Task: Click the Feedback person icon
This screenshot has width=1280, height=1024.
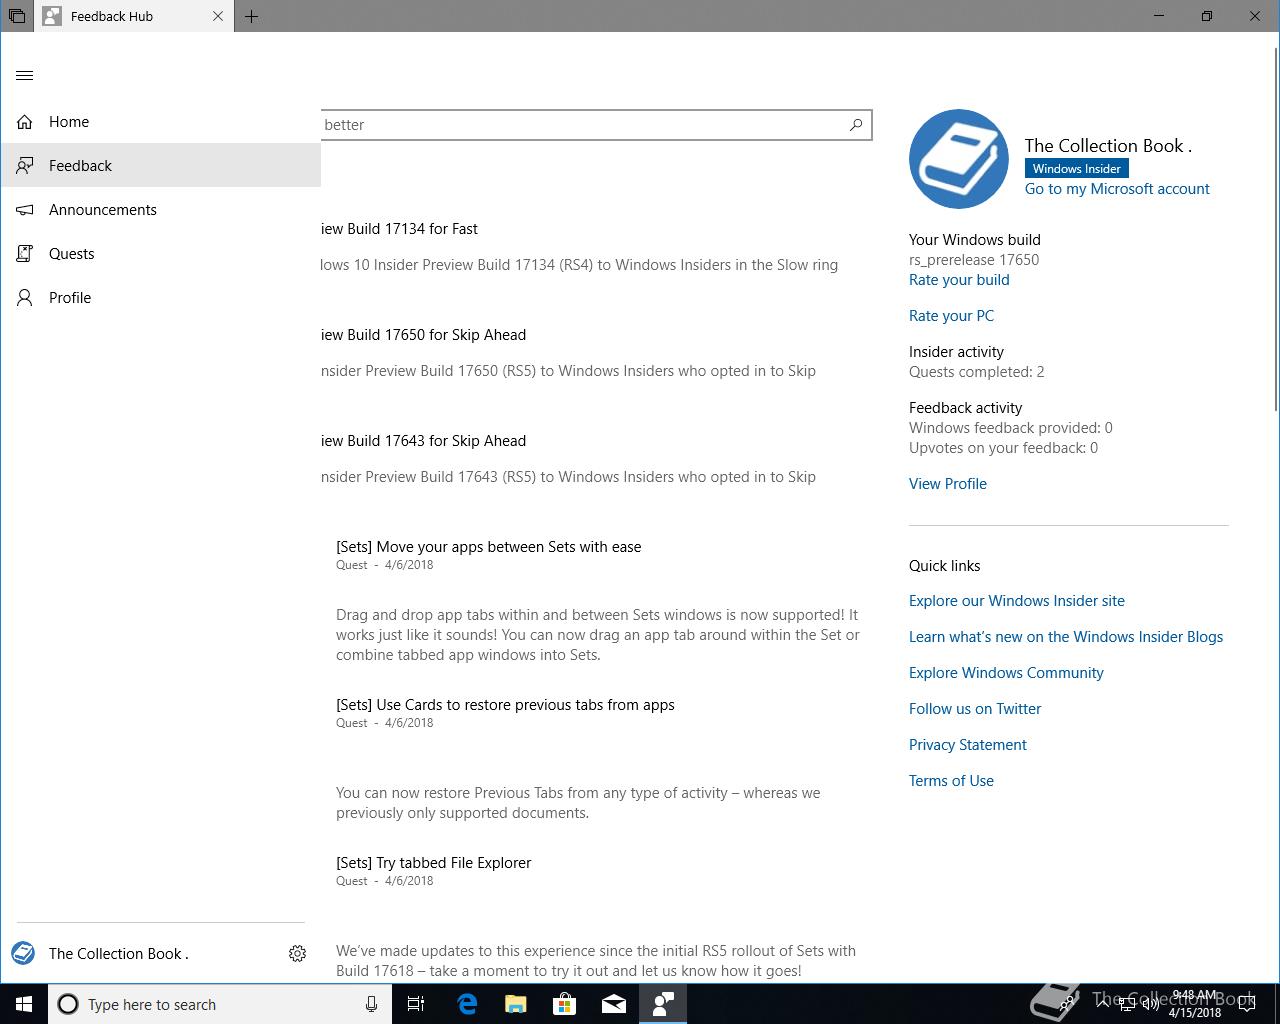Action: (25, 166)
